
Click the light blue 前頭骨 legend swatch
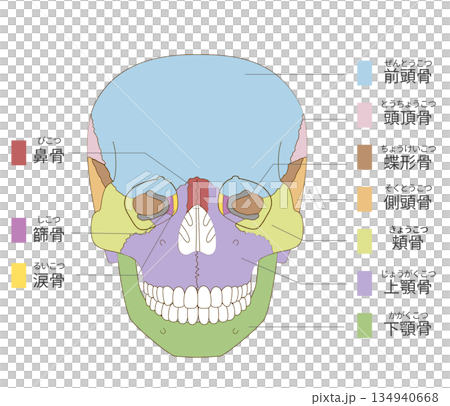(x=364, y=73)
